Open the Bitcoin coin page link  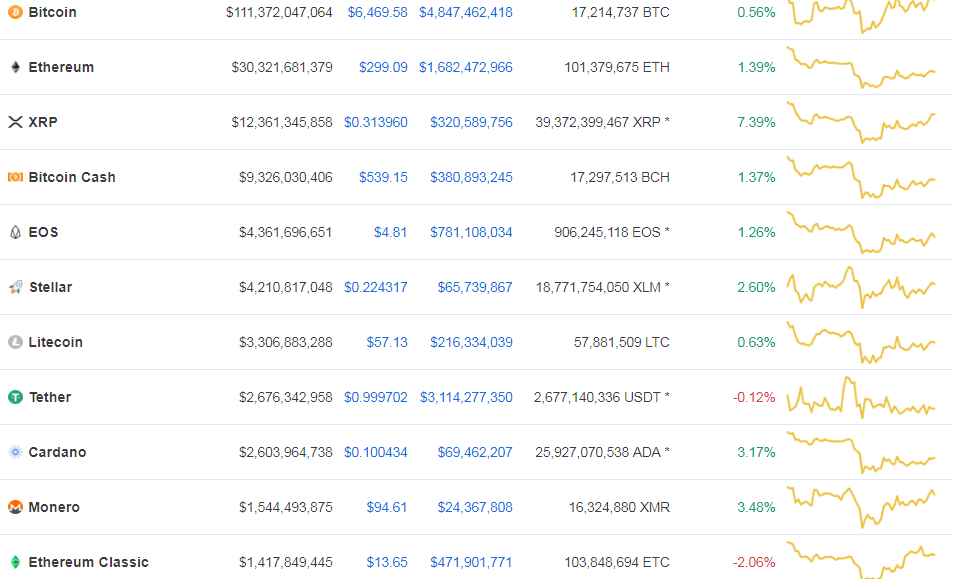[x=52, y=12]
